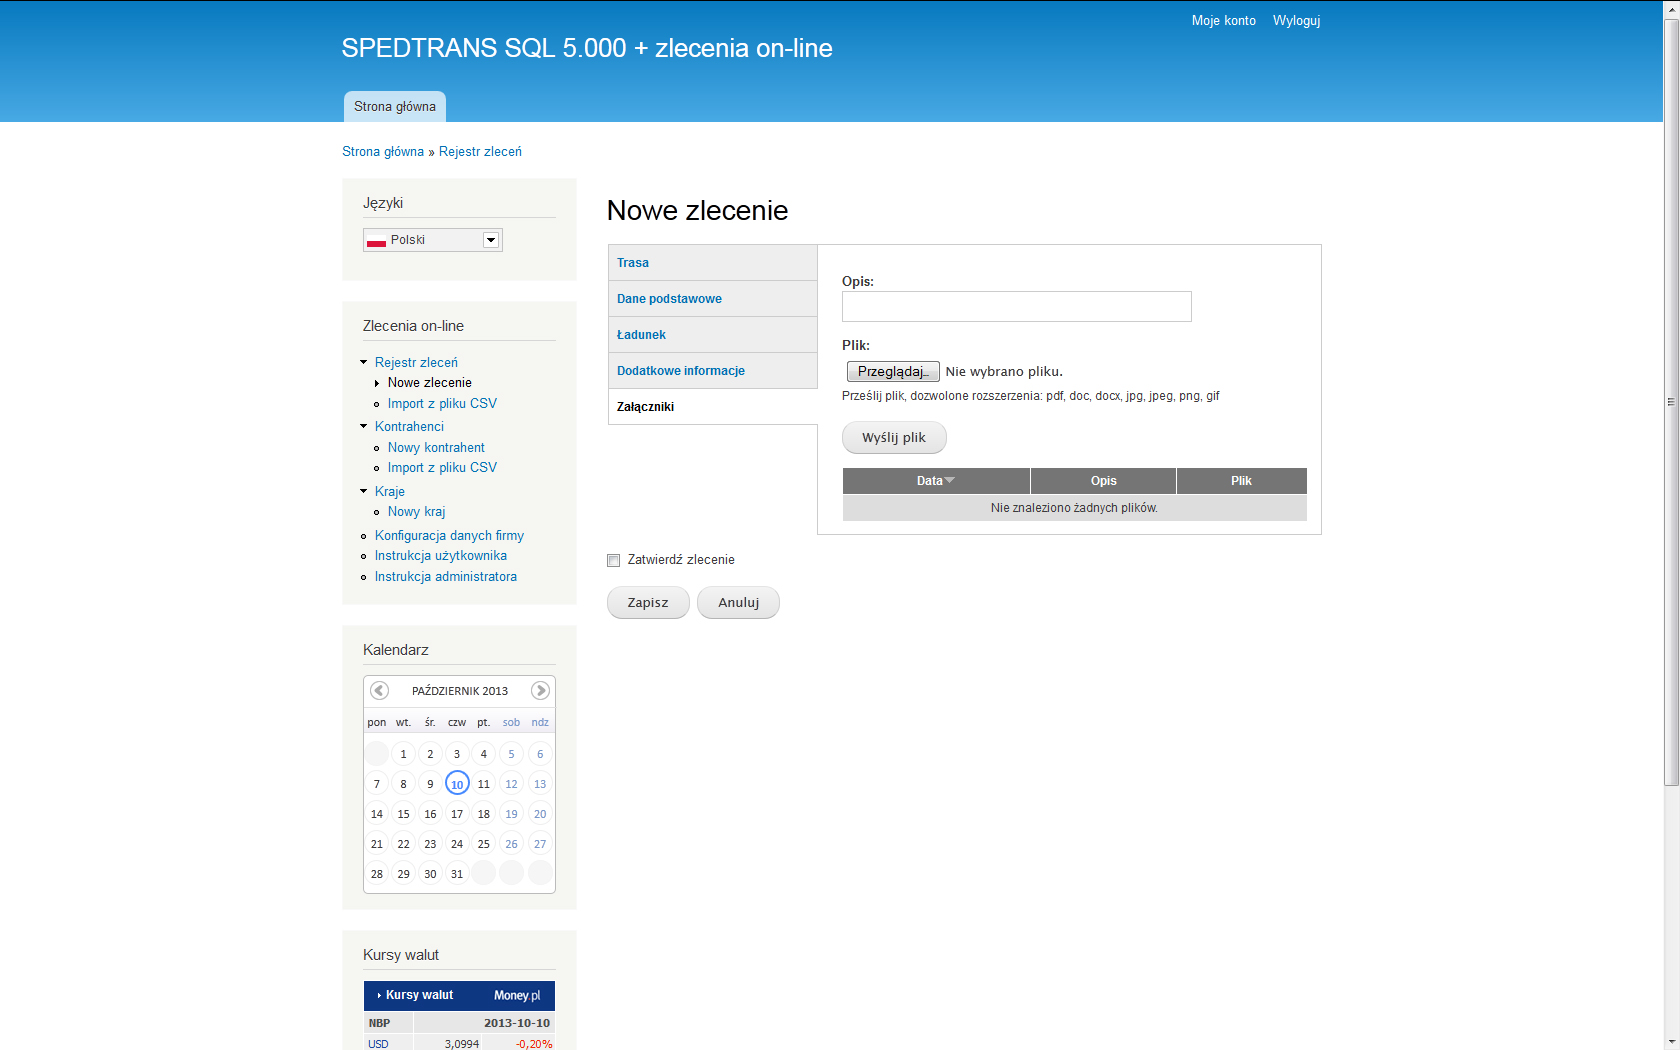This screenshot has height=1050, width=1680.
Task: Select Sunday 27 in the calendar
Action: pyautogui.click(x=540, y=844)
